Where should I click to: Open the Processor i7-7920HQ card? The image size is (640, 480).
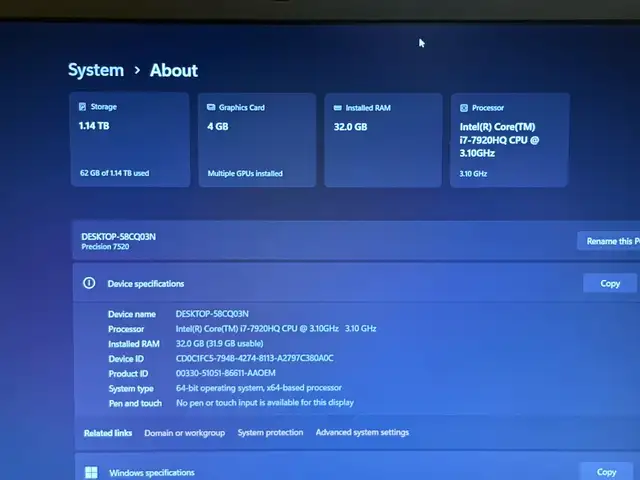(509, 140)
